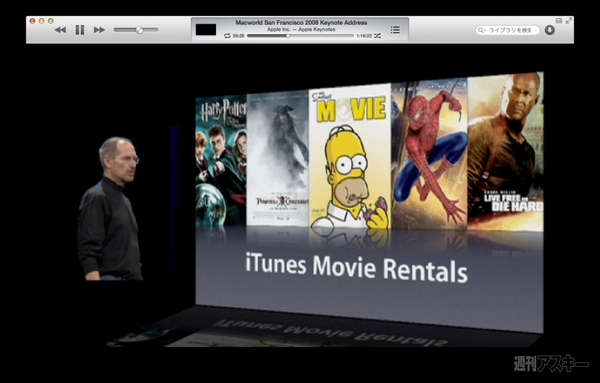Adjust the volume slider knob
The image size is (600, 383).
(x=140, y=30)
